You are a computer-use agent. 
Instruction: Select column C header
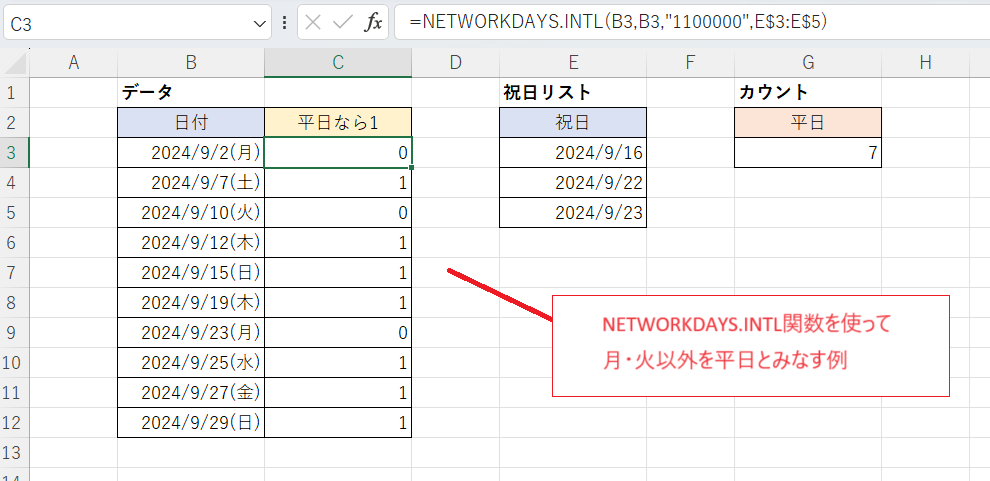338,62
